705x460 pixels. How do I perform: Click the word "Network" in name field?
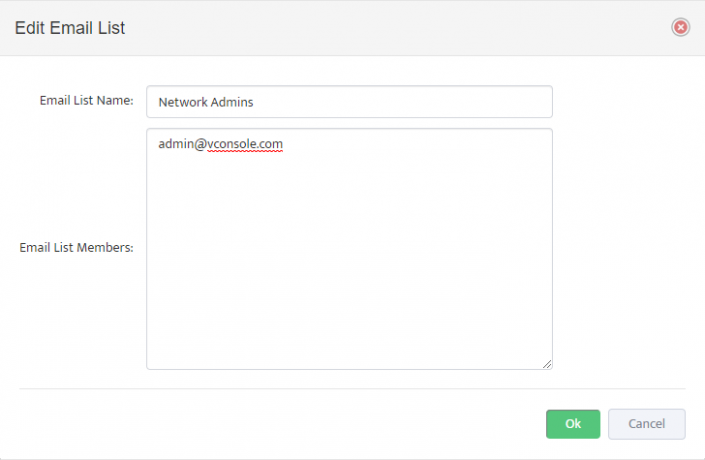pos(183,102)
